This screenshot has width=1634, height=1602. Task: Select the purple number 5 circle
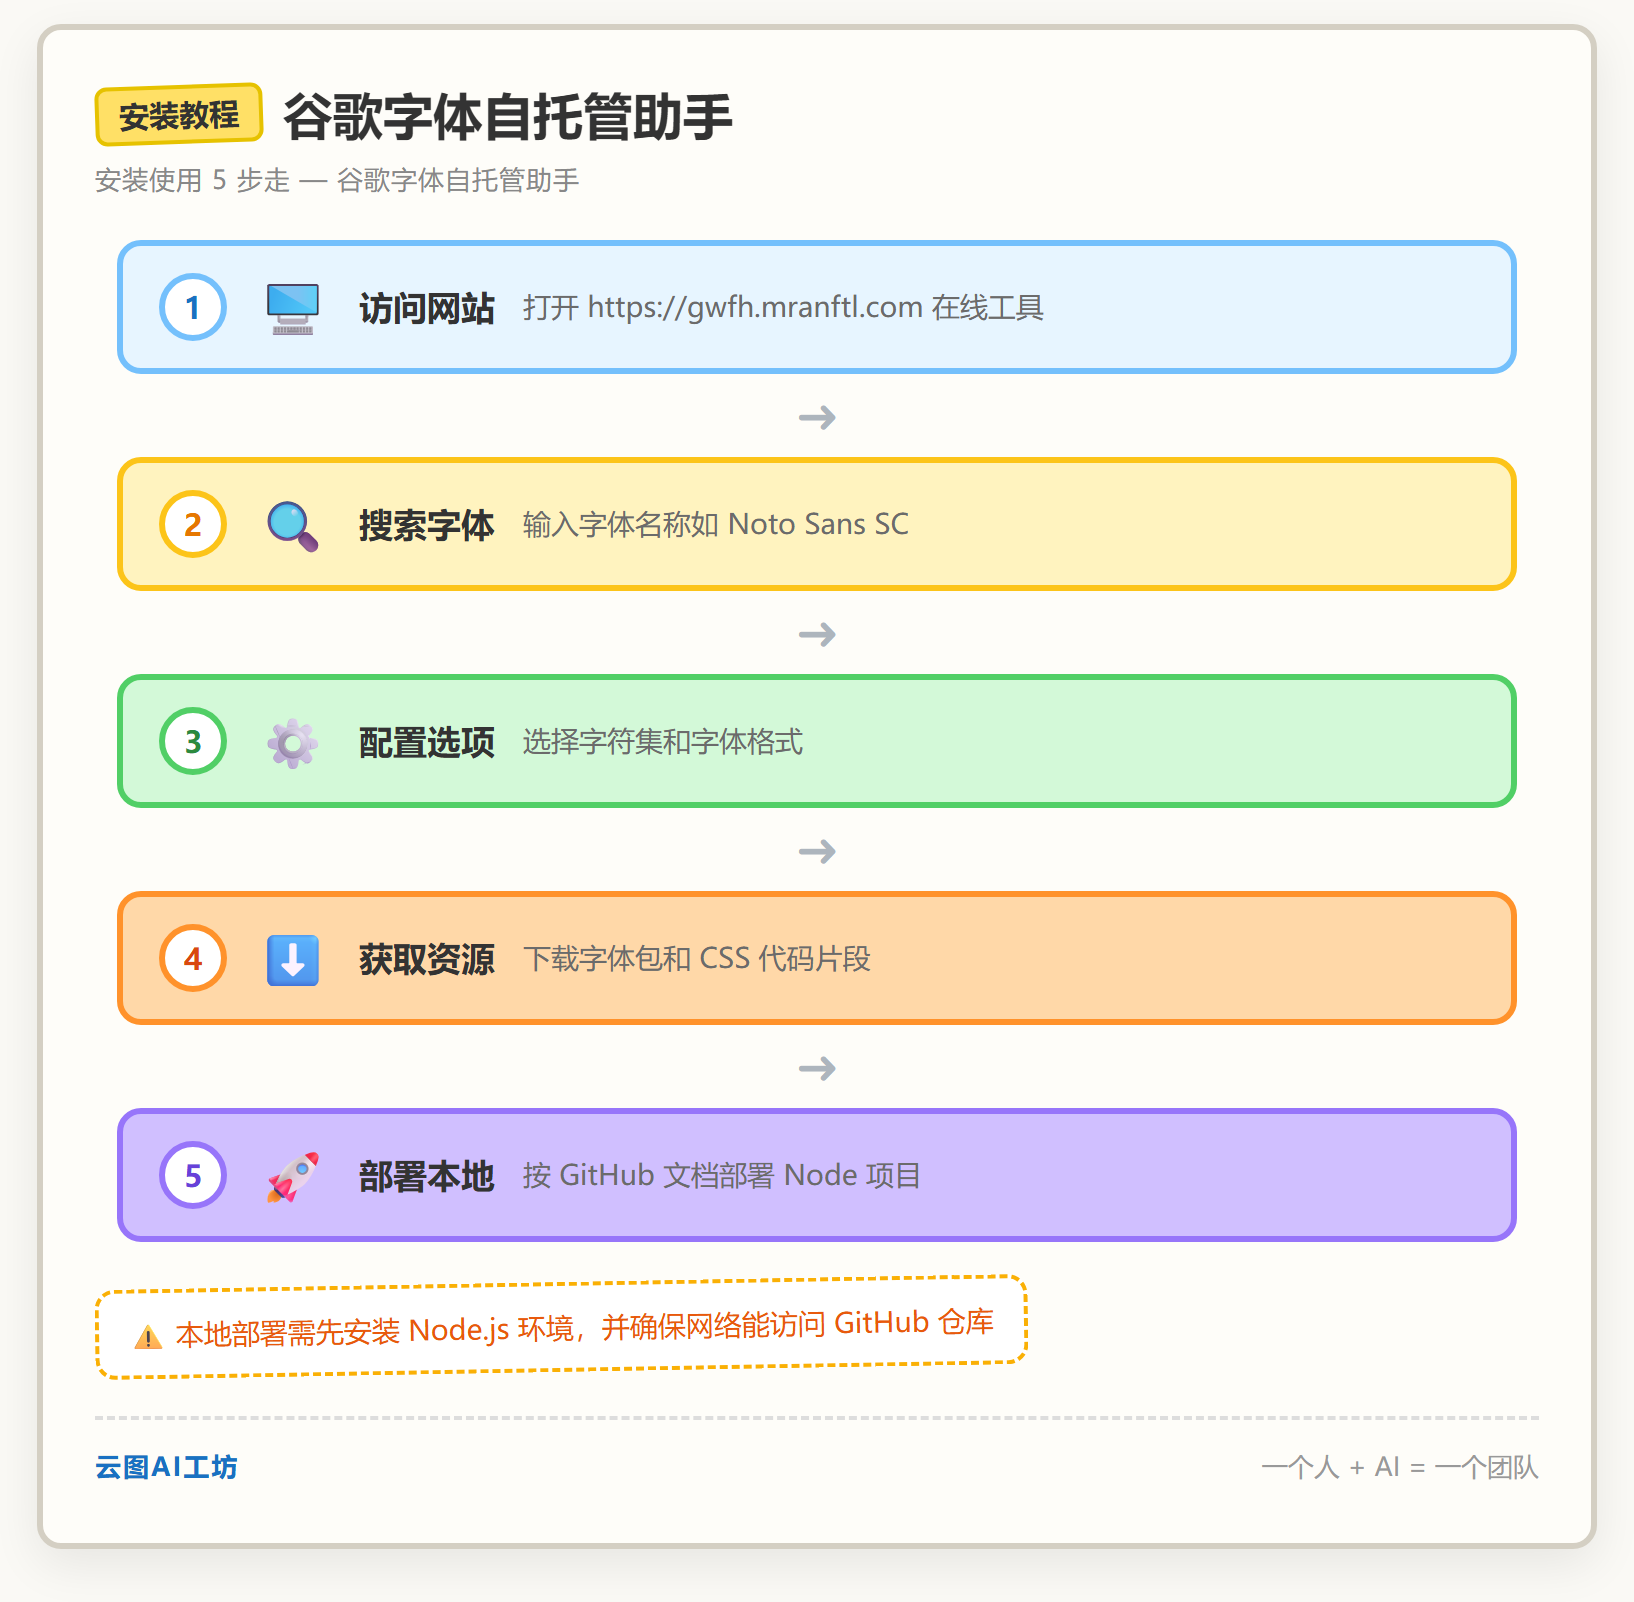coord(193,1175)
